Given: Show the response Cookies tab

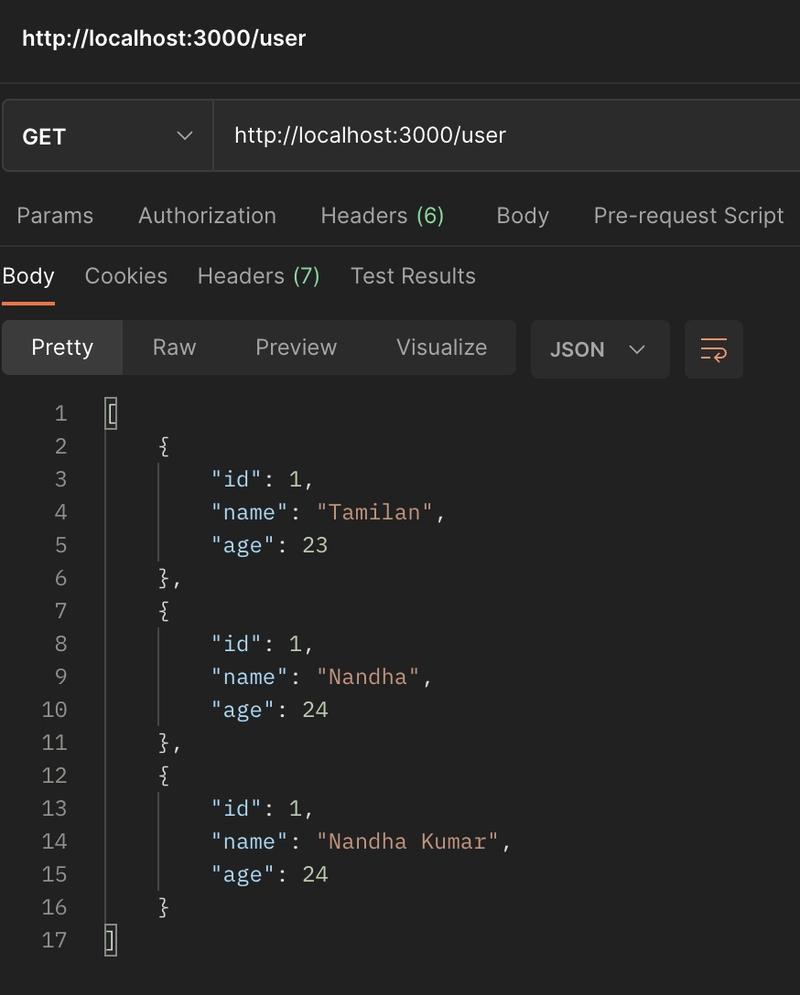Looking at the screenshot, I should tap(126, 276).
